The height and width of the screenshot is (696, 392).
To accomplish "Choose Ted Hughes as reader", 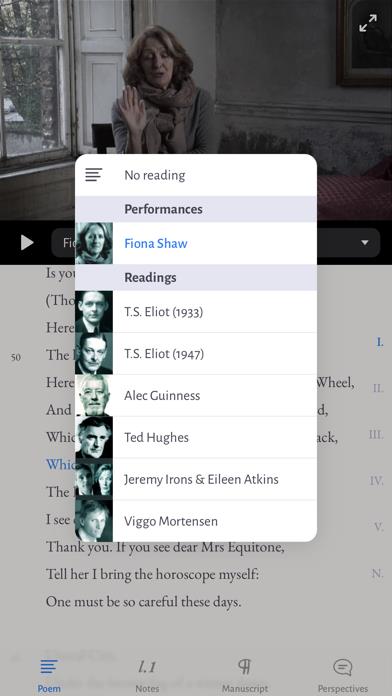I will 196,437.
